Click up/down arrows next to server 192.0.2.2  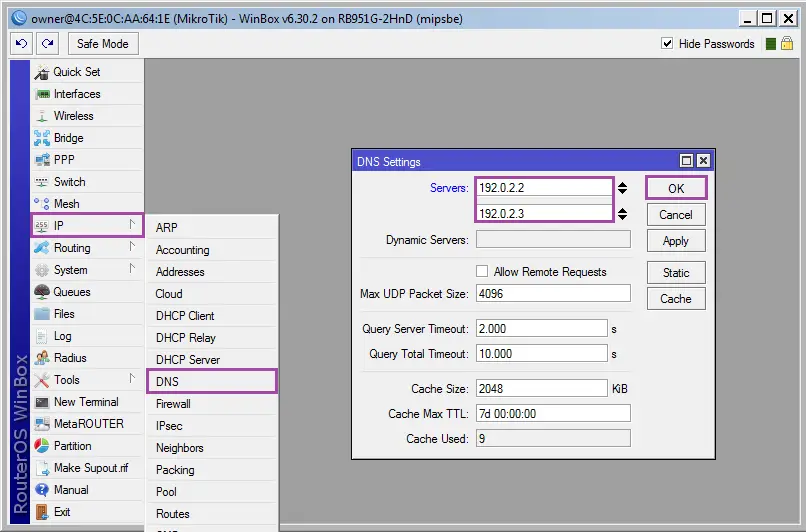[x=622, y=188]
